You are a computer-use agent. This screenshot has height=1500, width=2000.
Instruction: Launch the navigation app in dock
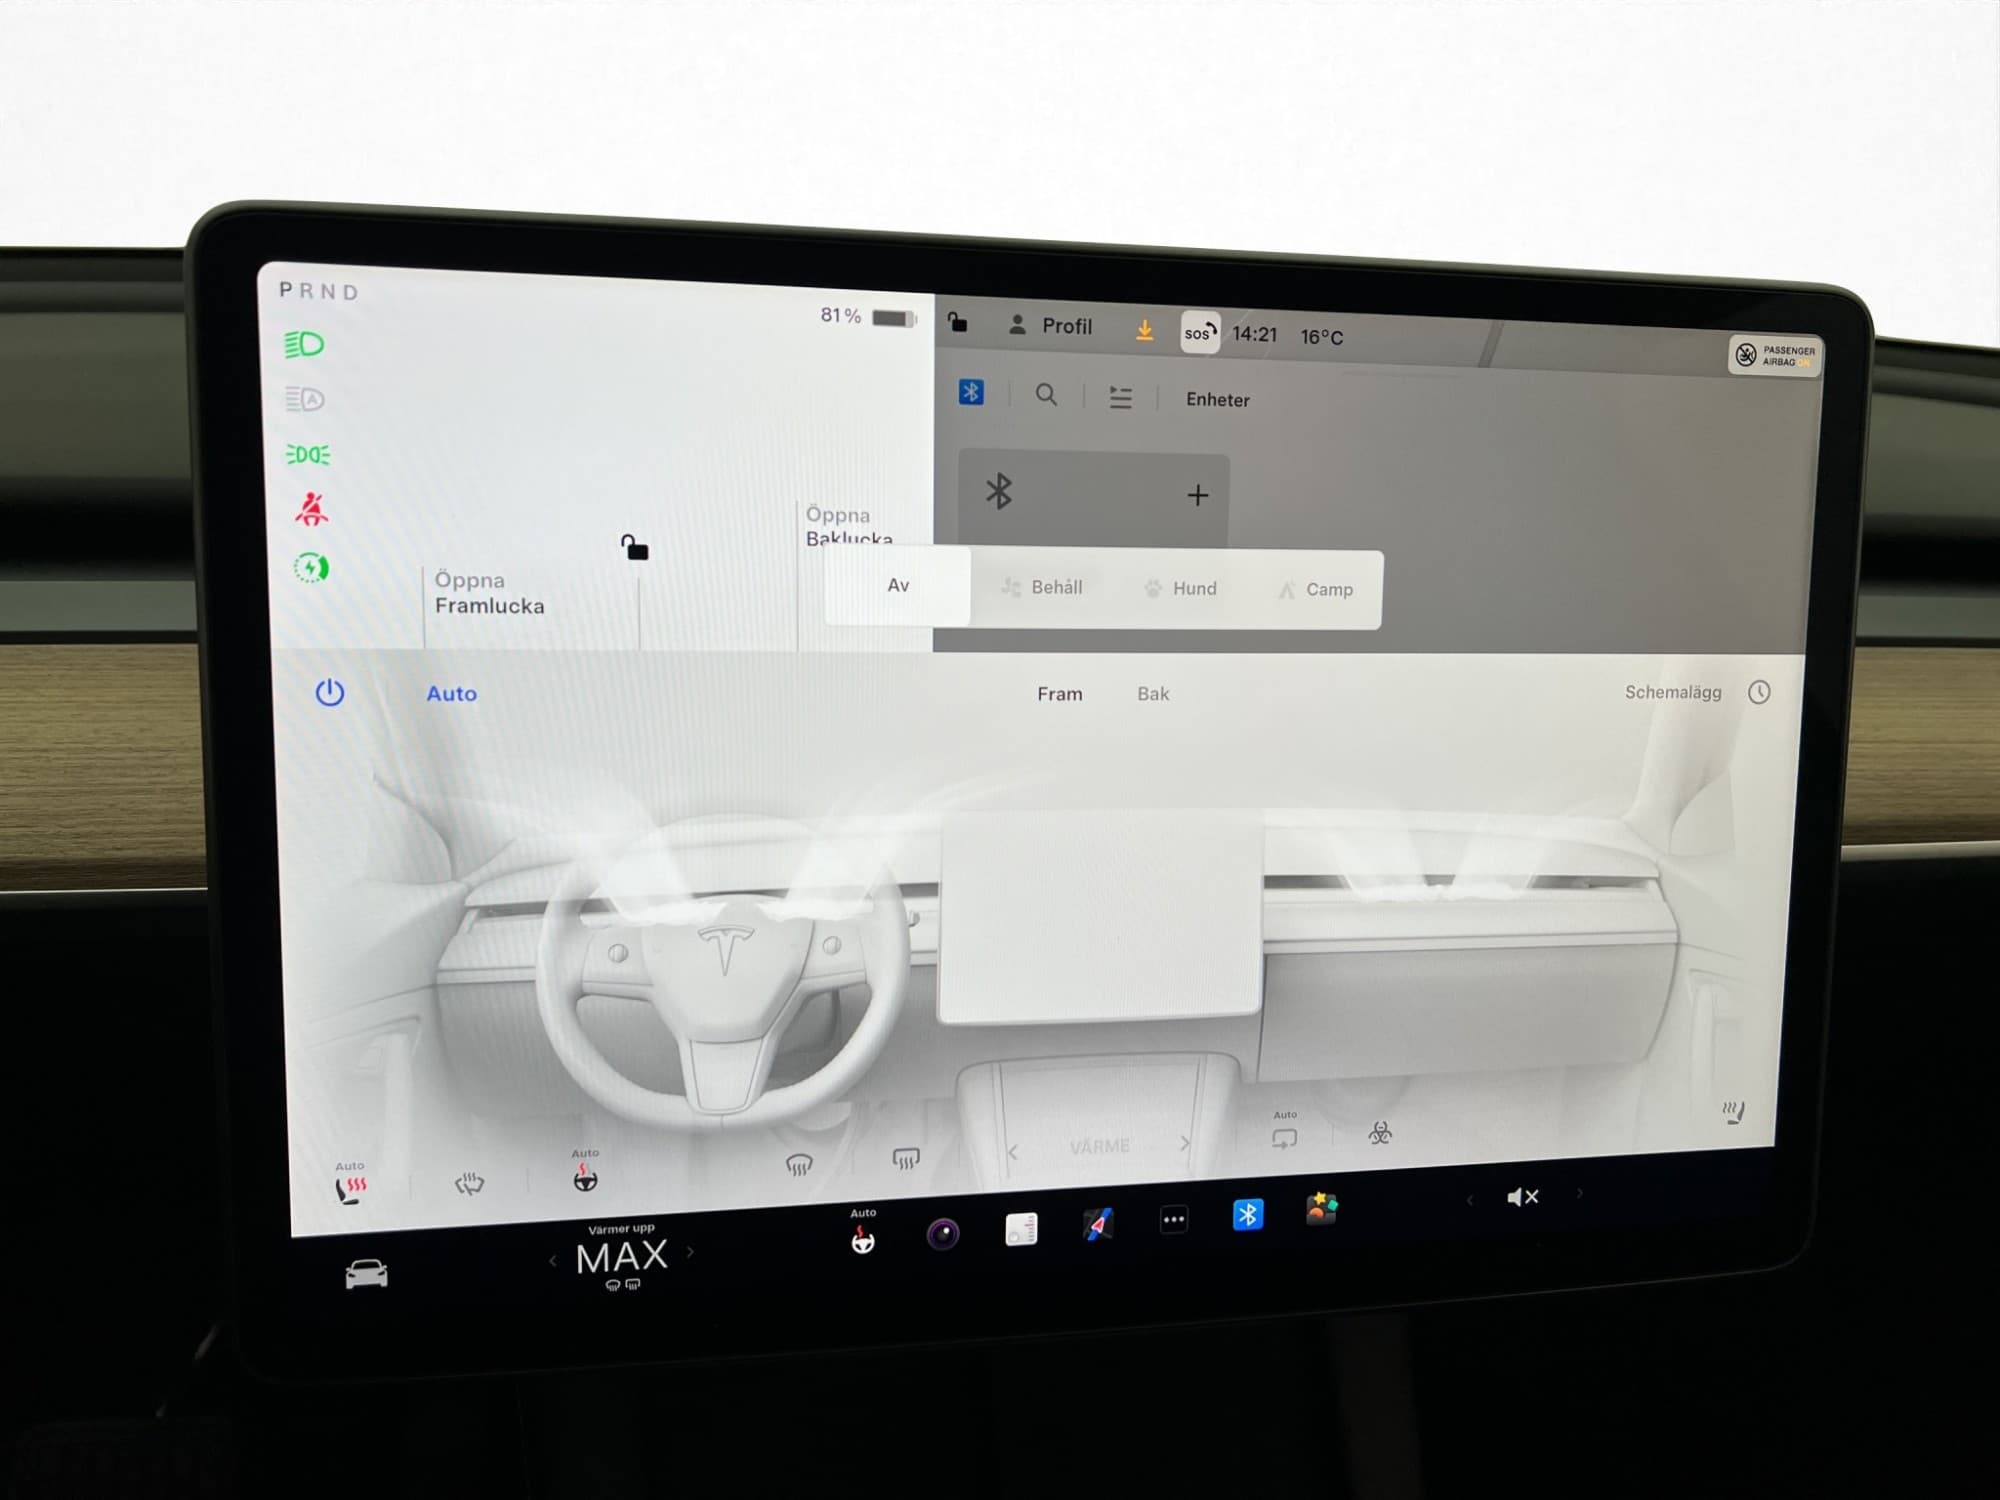point(1097,1224)
